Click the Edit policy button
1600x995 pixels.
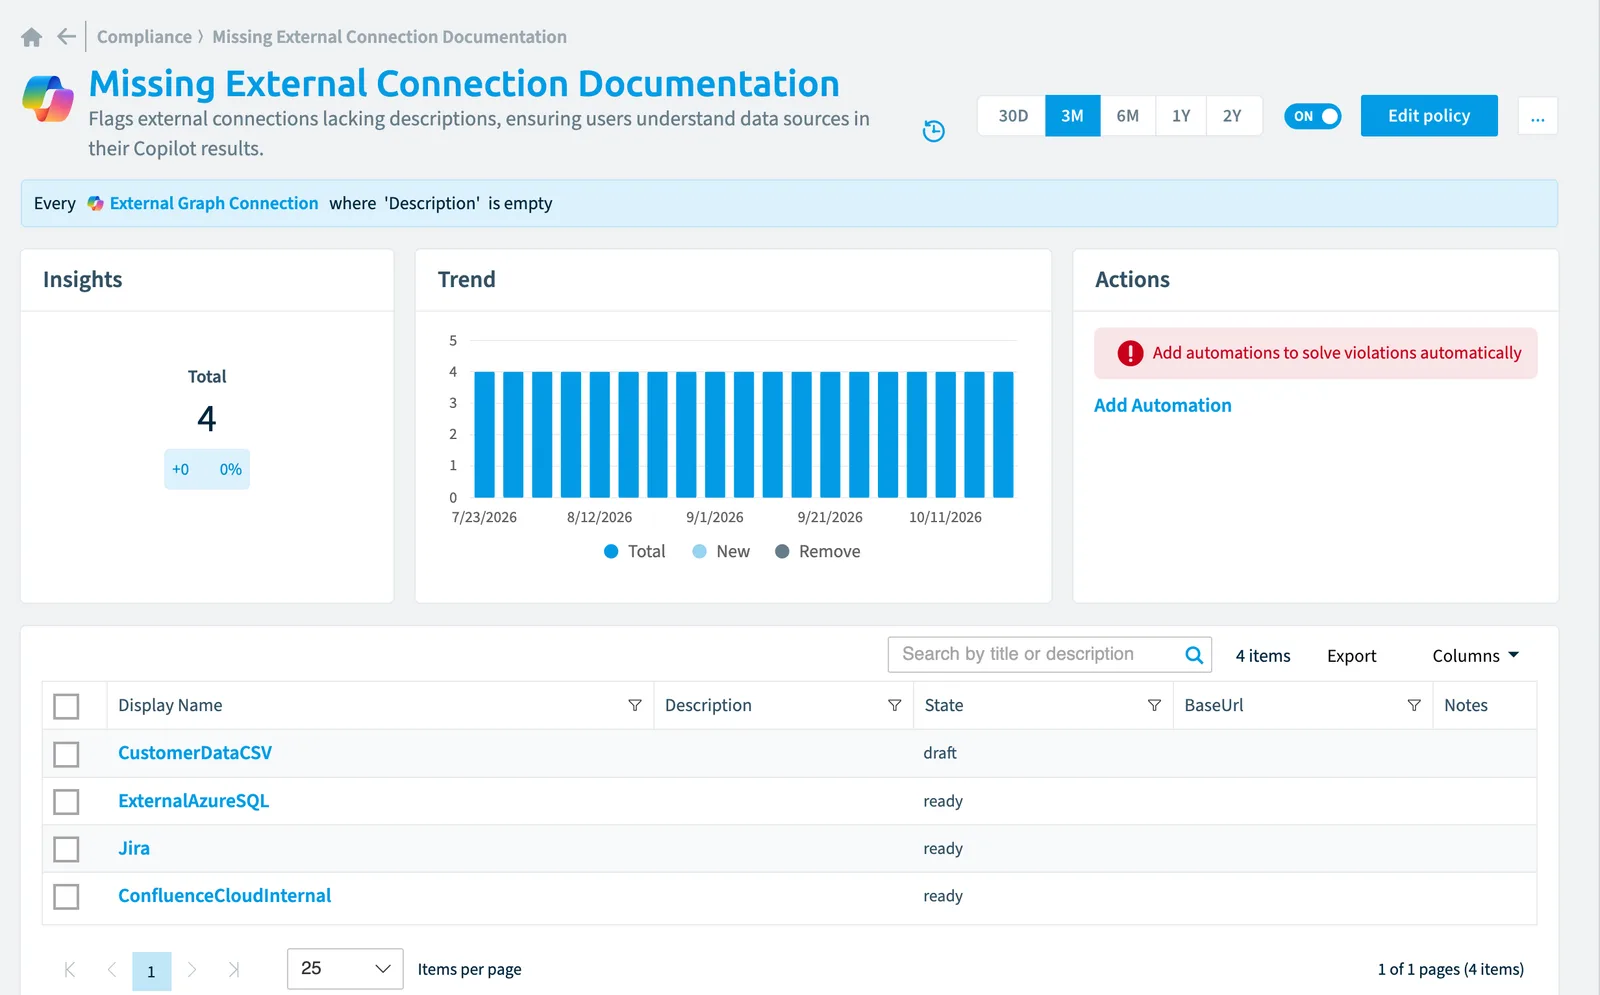click(1429, 116)
